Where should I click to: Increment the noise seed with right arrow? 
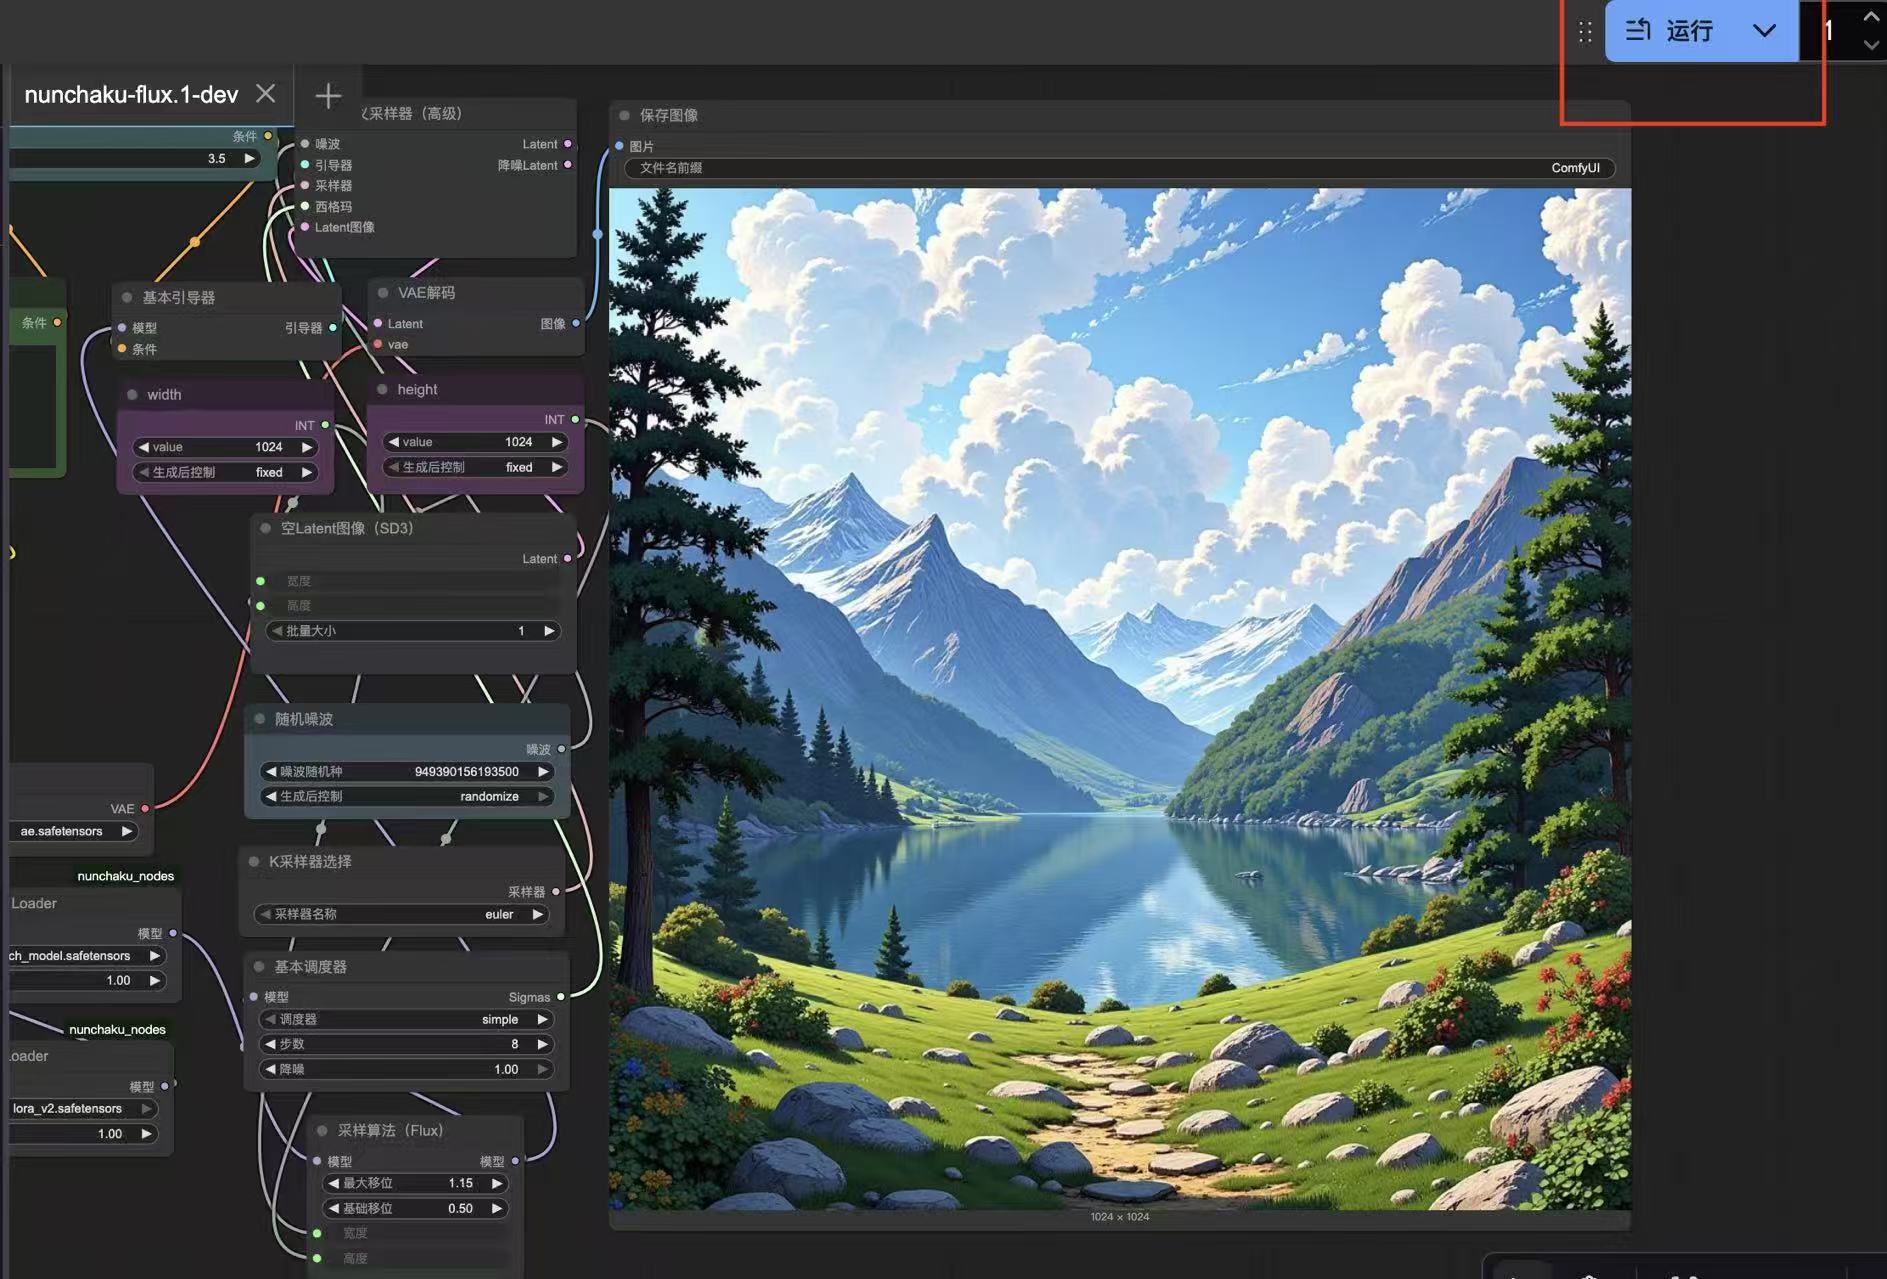543,772
